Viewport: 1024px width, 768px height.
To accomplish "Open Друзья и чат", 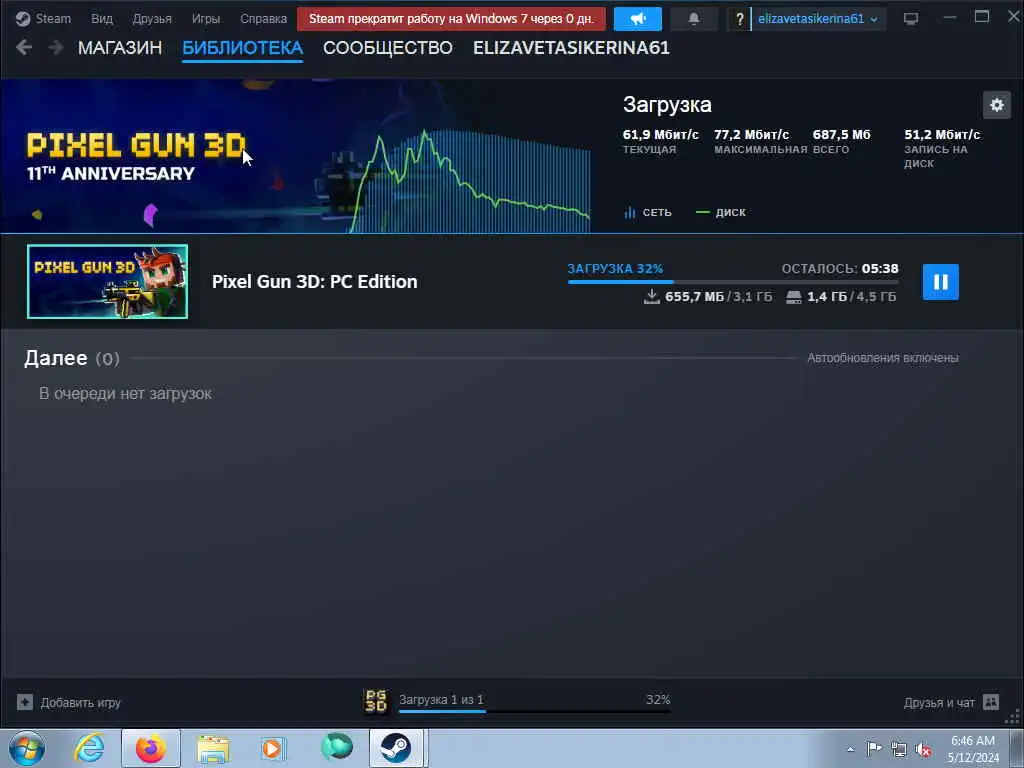I will (939, 703).
